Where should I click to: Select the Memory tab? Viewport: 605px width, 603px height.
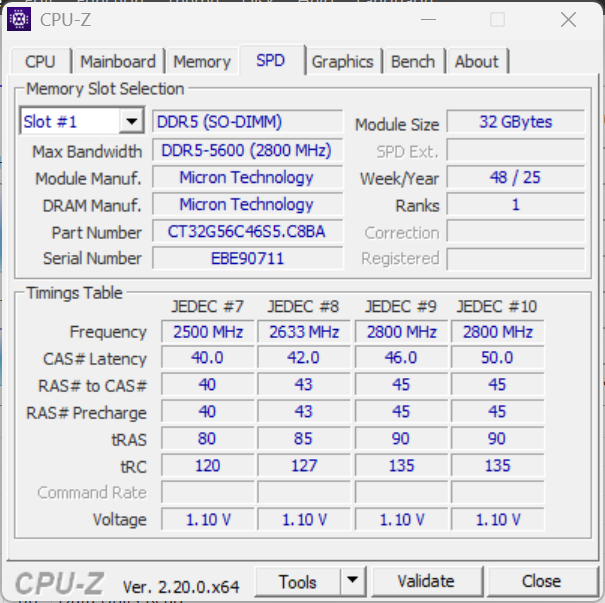point(202,61)
